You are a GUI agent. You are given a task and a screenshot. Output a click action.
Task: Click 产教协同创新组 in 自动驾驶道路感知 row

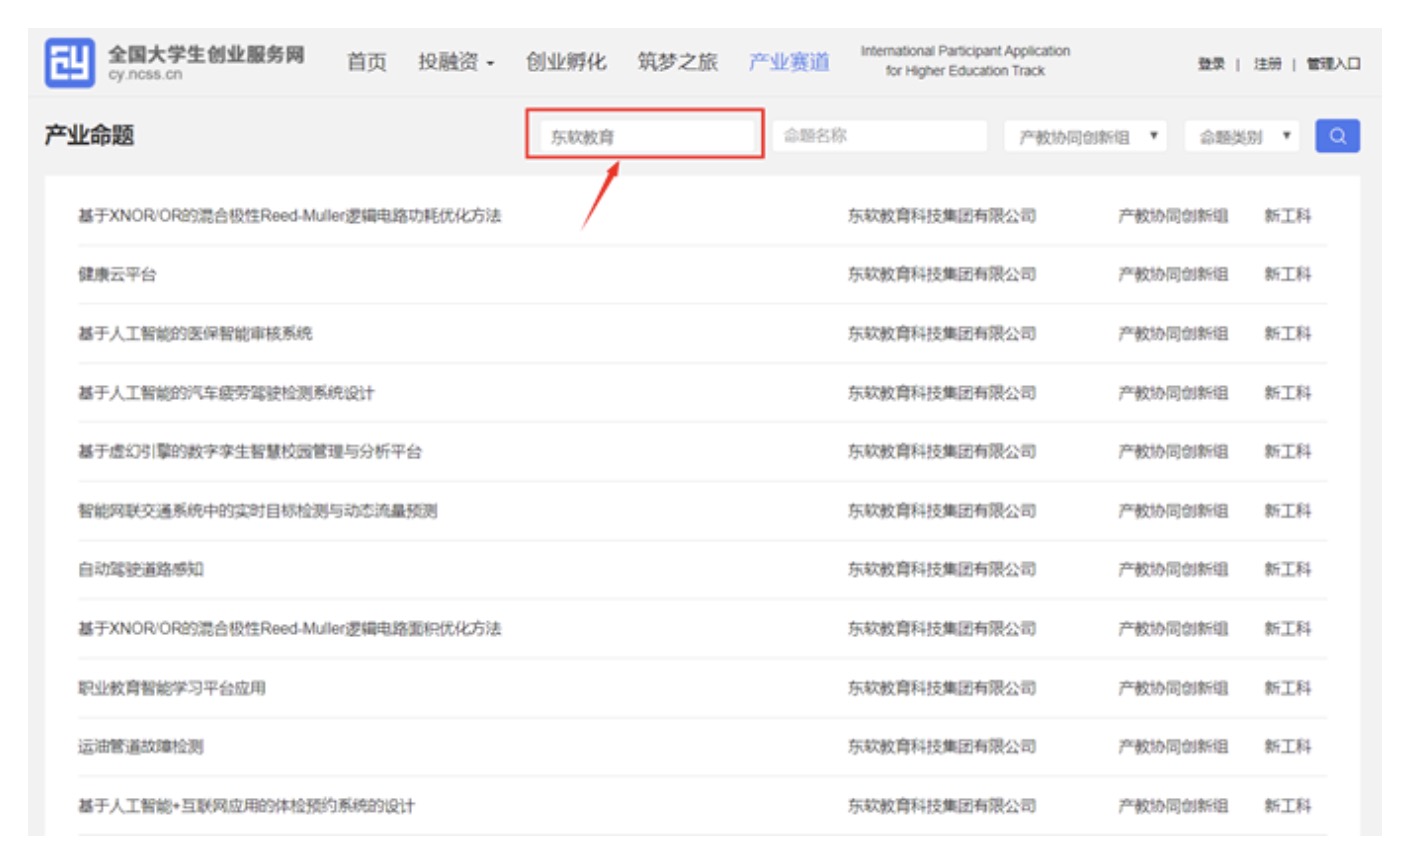point(1173,569)
